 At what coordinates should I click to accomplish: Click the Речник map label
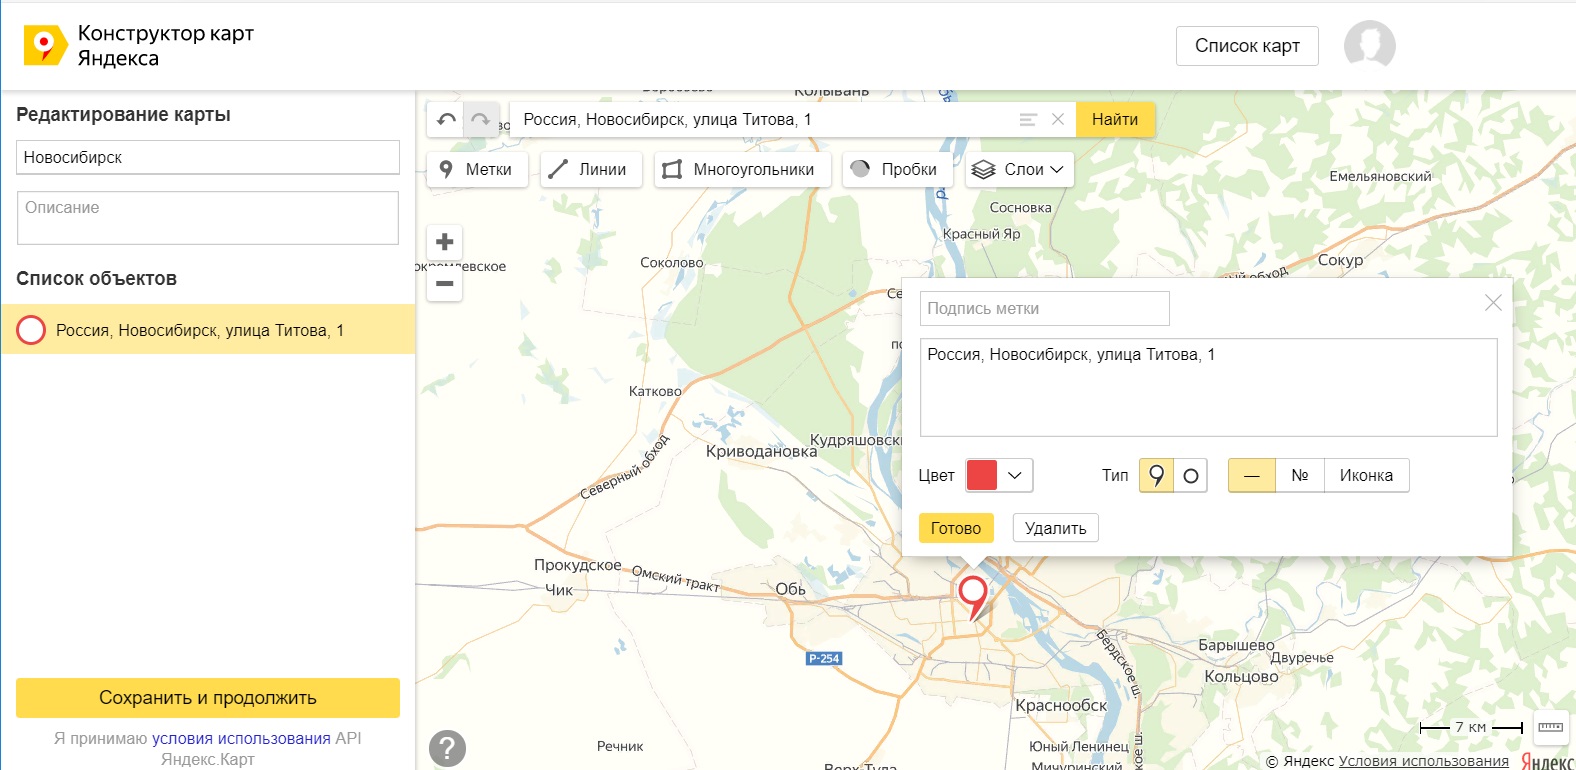(x=620, y=746)
